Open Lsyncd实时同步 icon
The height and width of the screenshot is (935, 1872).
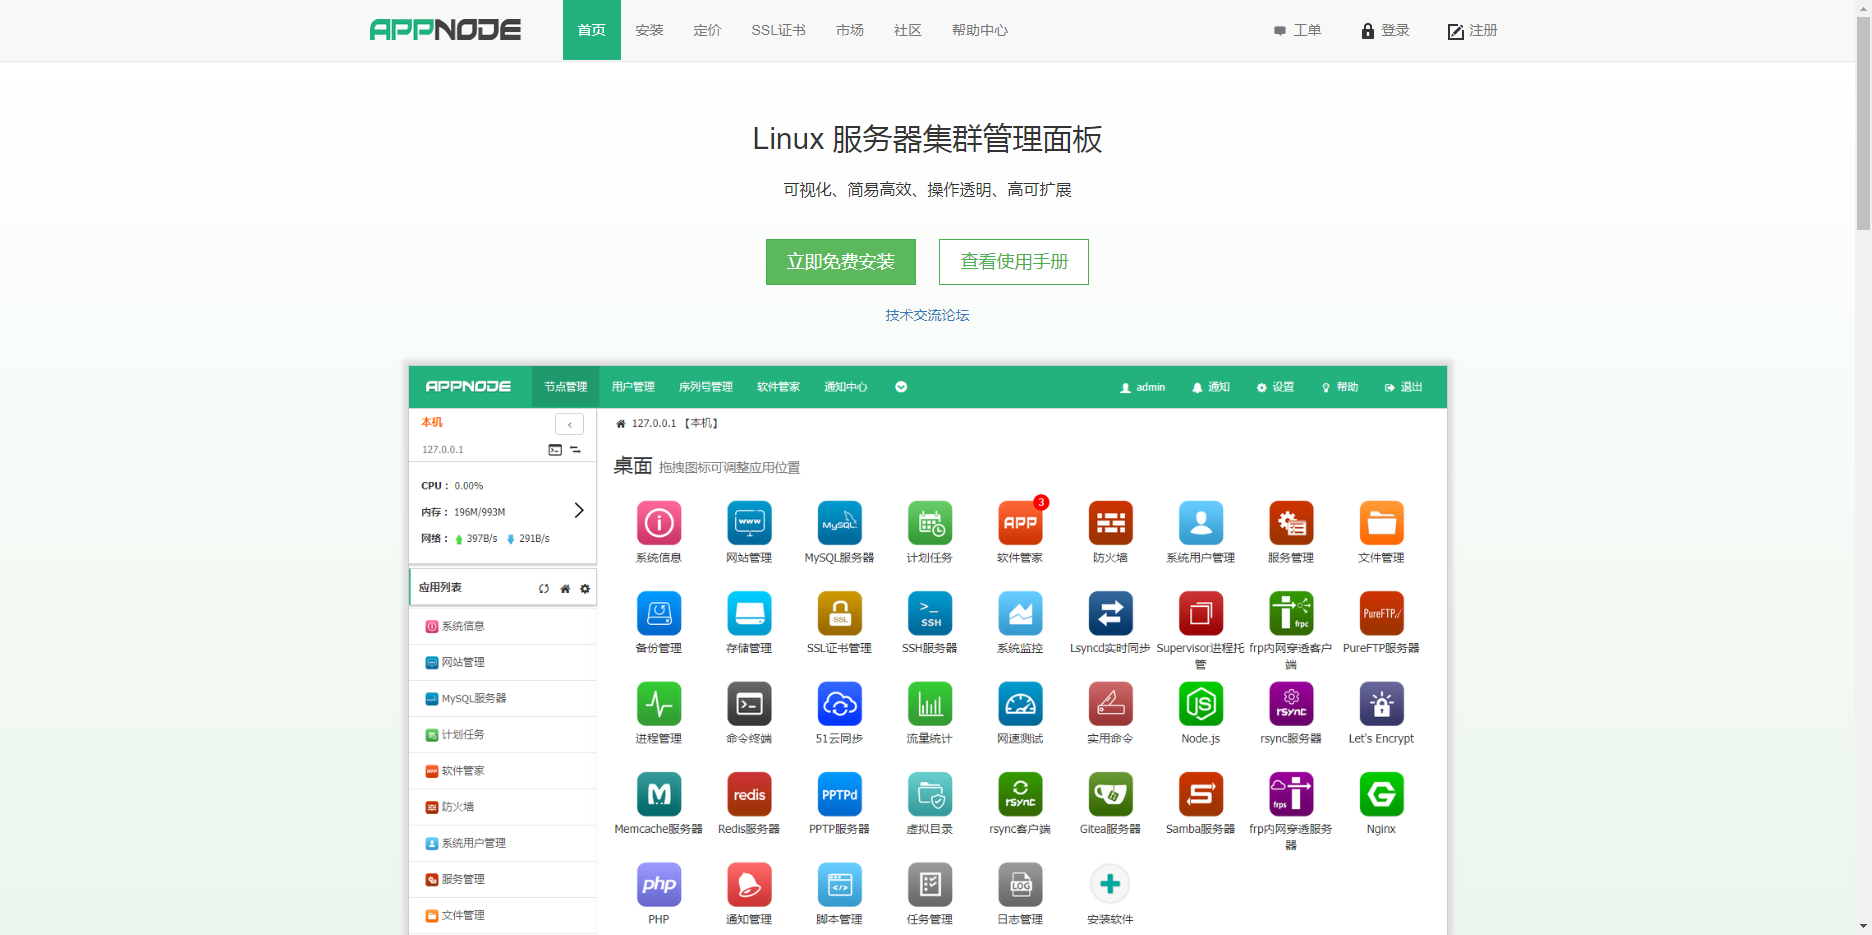point(1110,613)
